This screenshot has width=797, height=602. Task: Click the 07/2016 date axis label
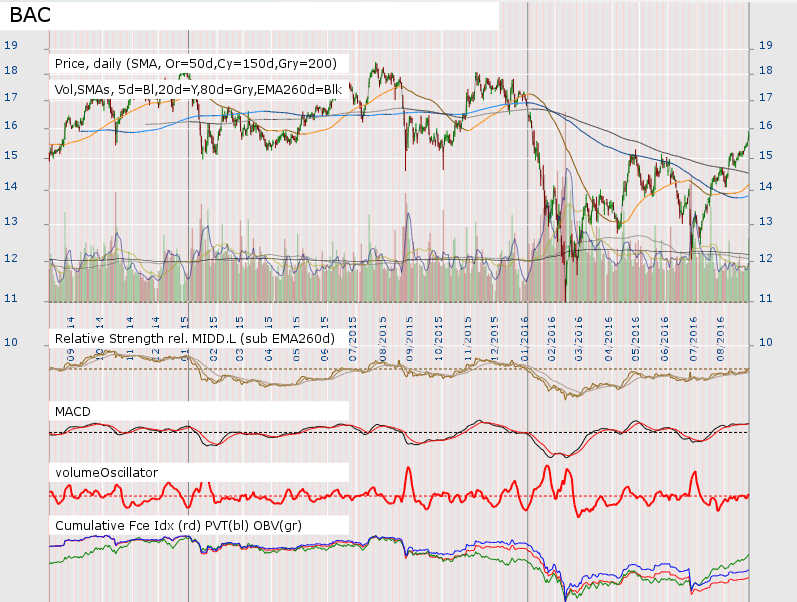[x=692, y=339]
